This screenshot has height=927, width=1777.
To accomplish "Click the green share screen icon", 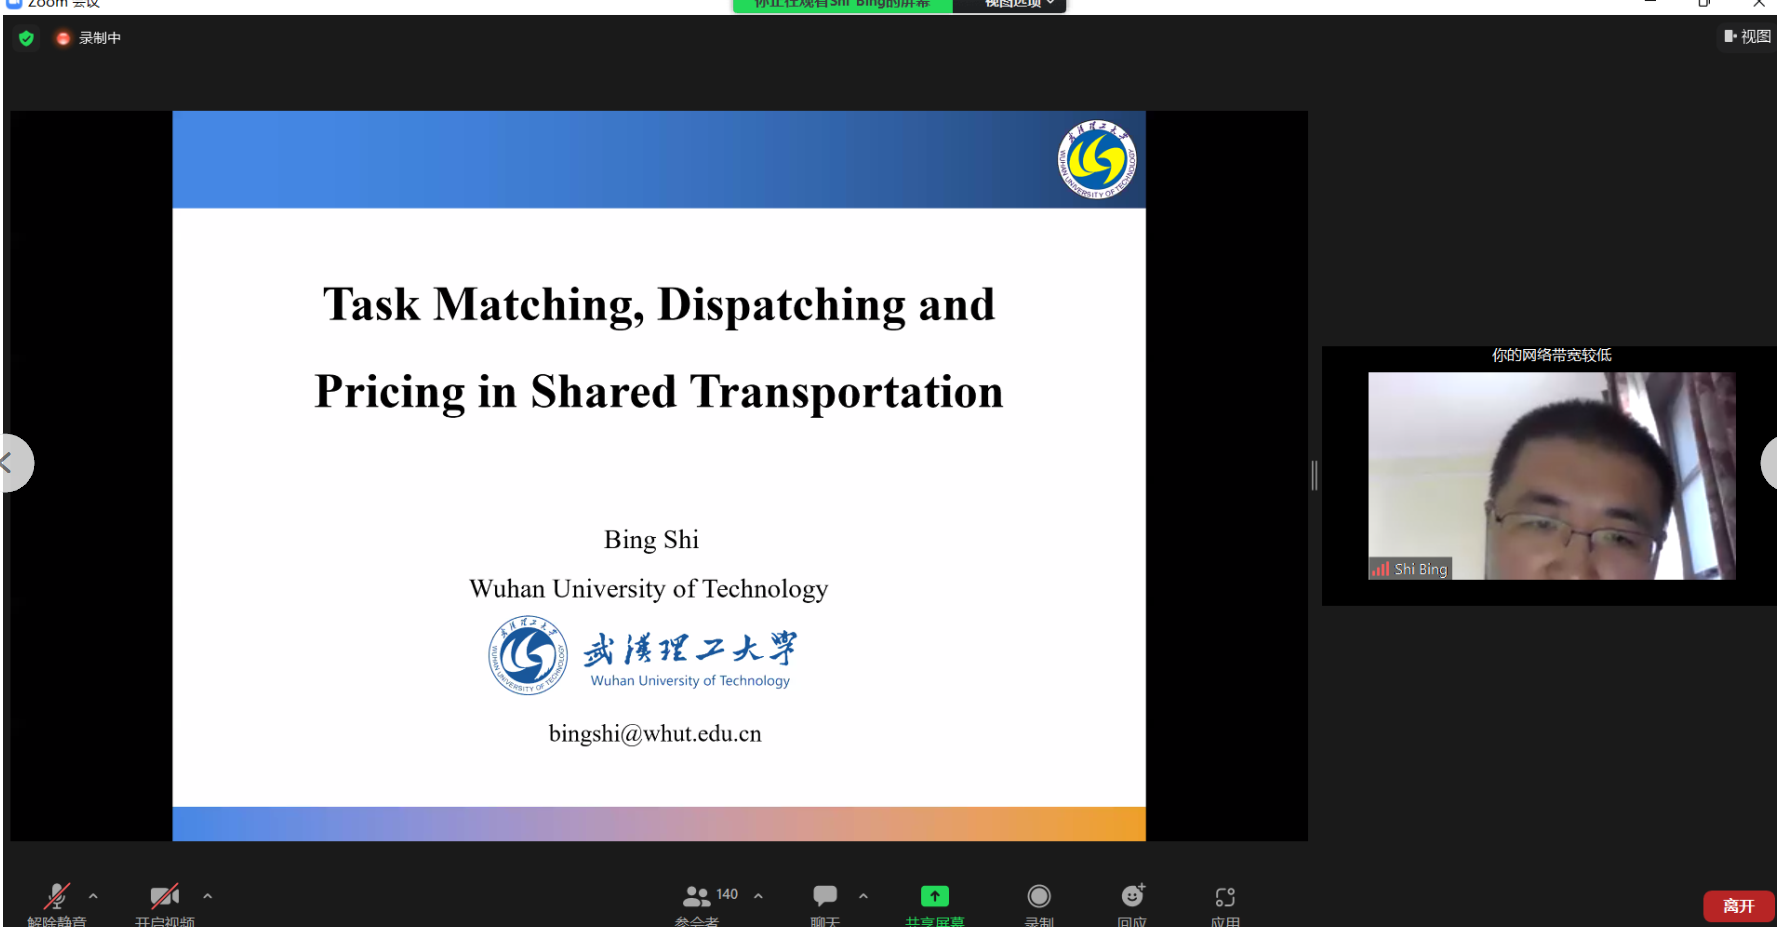I will pyautogui.click(x=934, y=896).
